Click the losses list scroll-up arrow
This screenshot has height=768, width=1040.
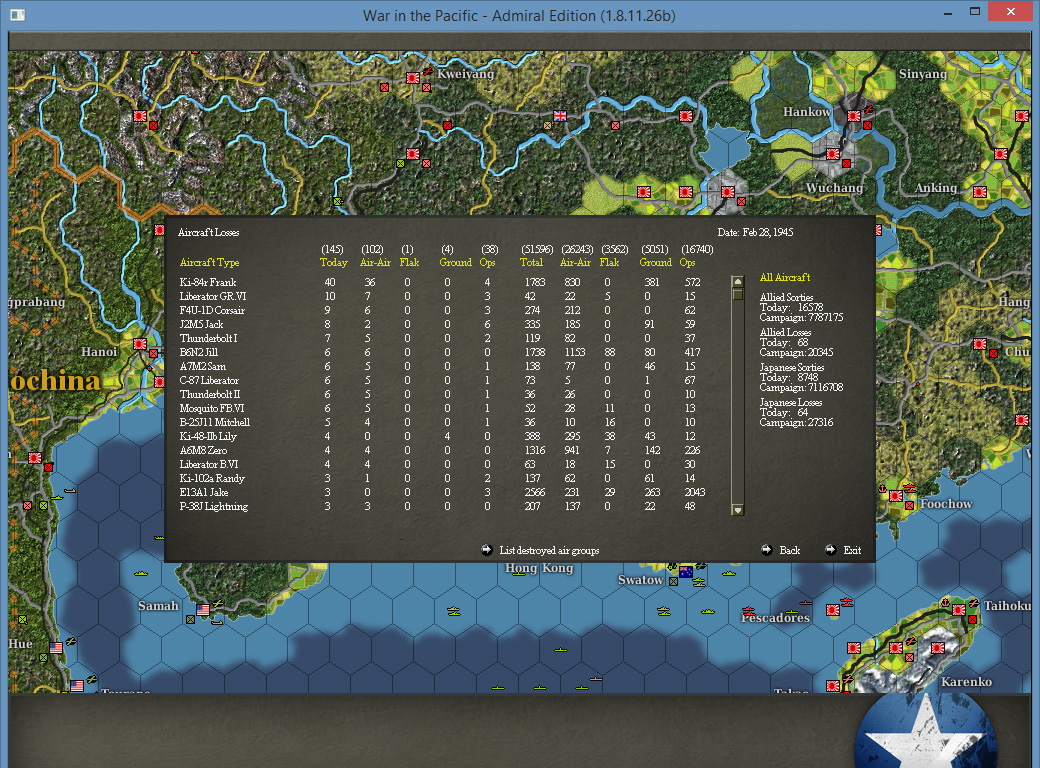pyautogui.click(x=738, y=281)
